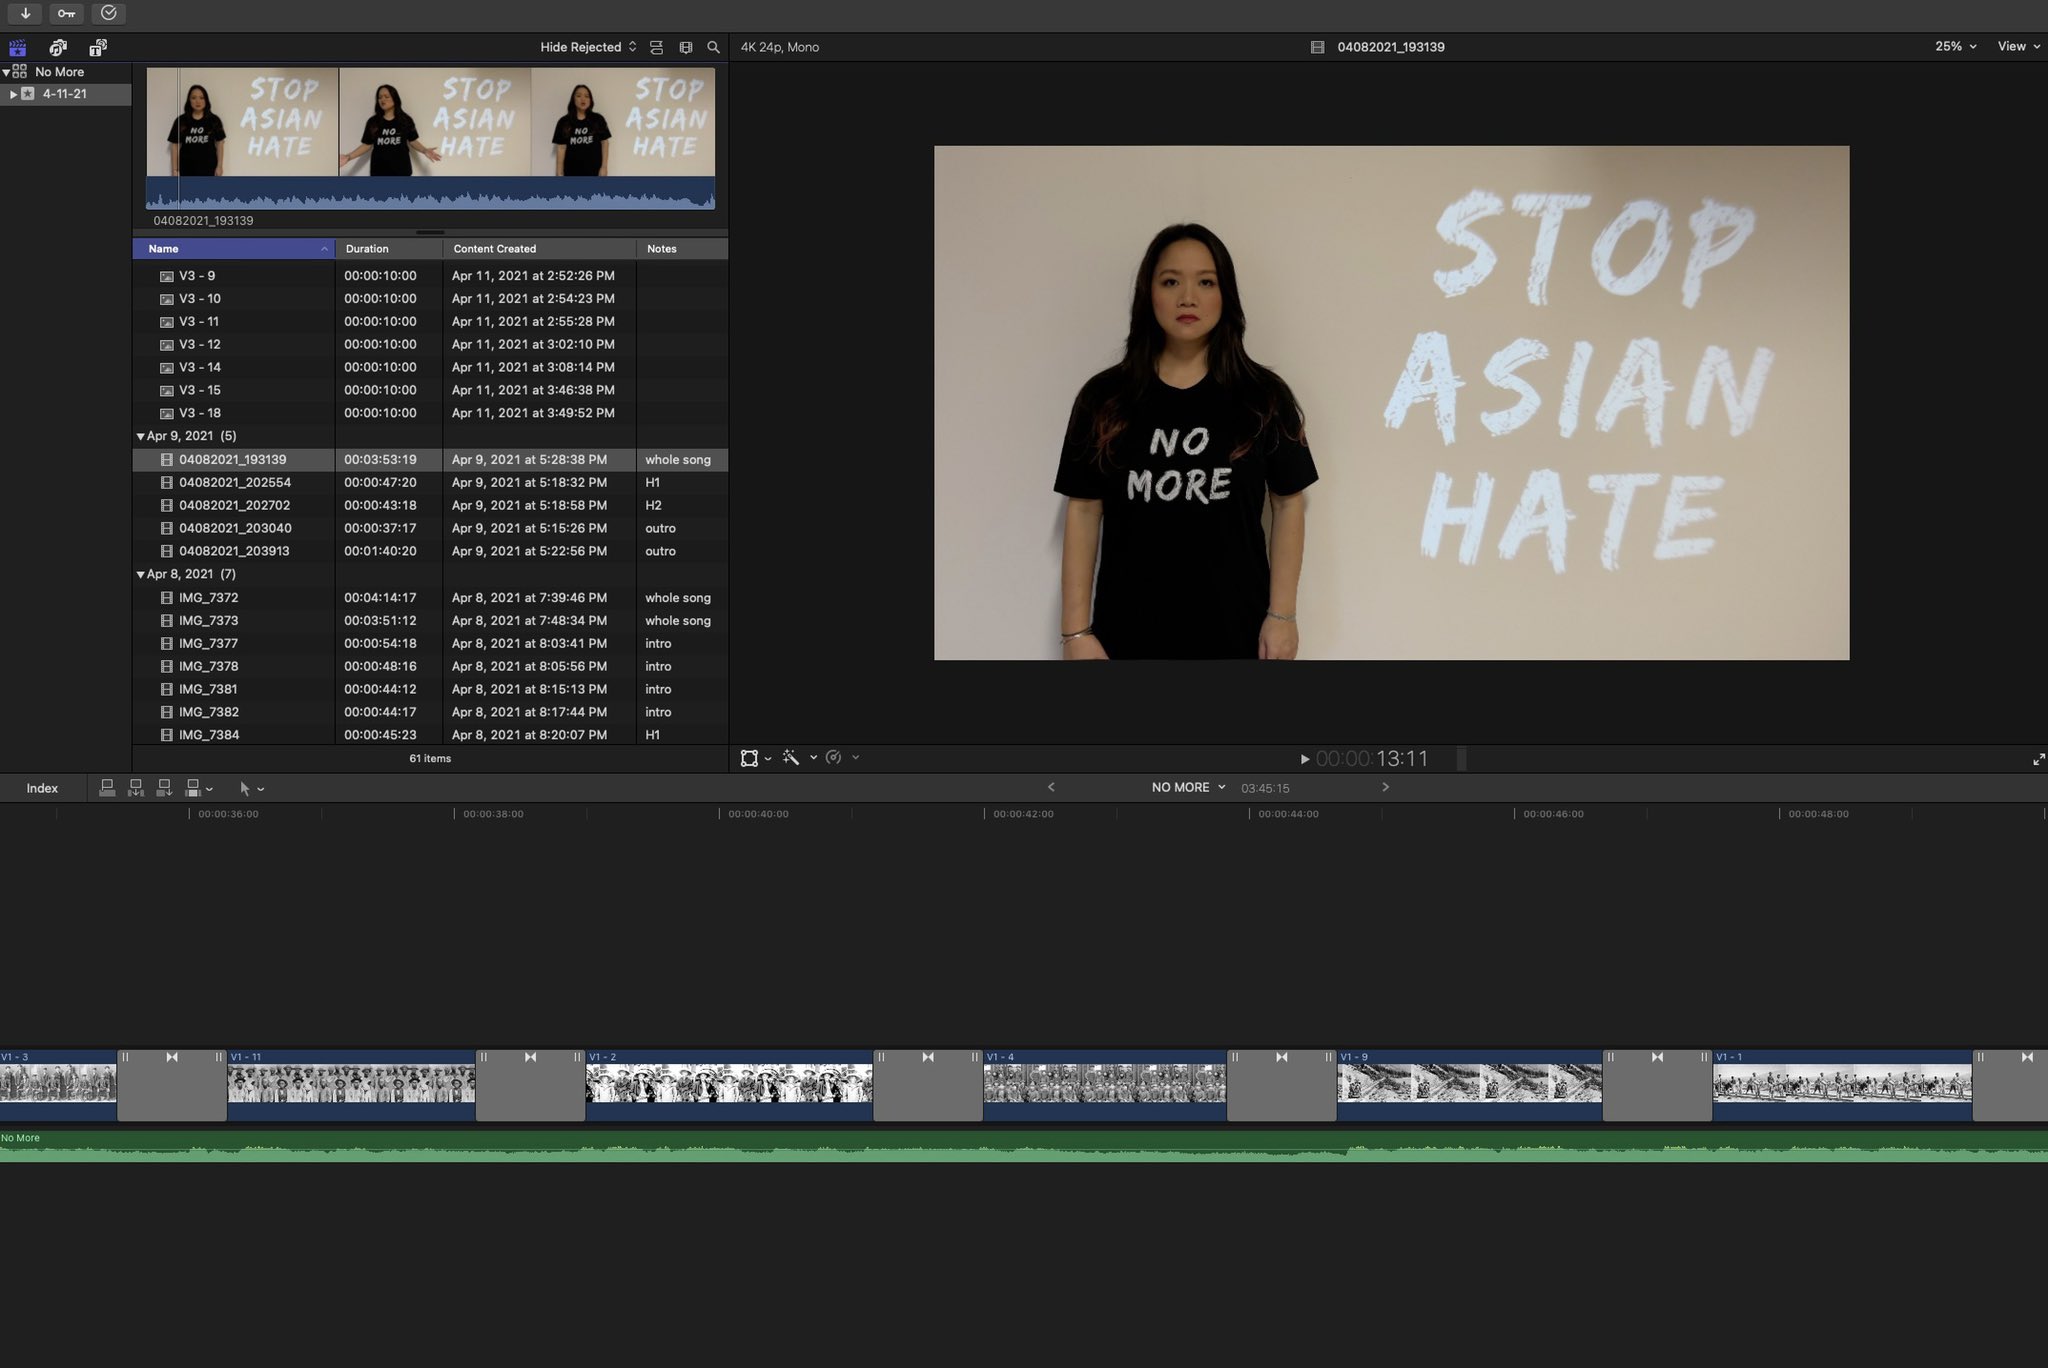
Task: Click the browser search magnifier icon
Action: tap(713, 47)
